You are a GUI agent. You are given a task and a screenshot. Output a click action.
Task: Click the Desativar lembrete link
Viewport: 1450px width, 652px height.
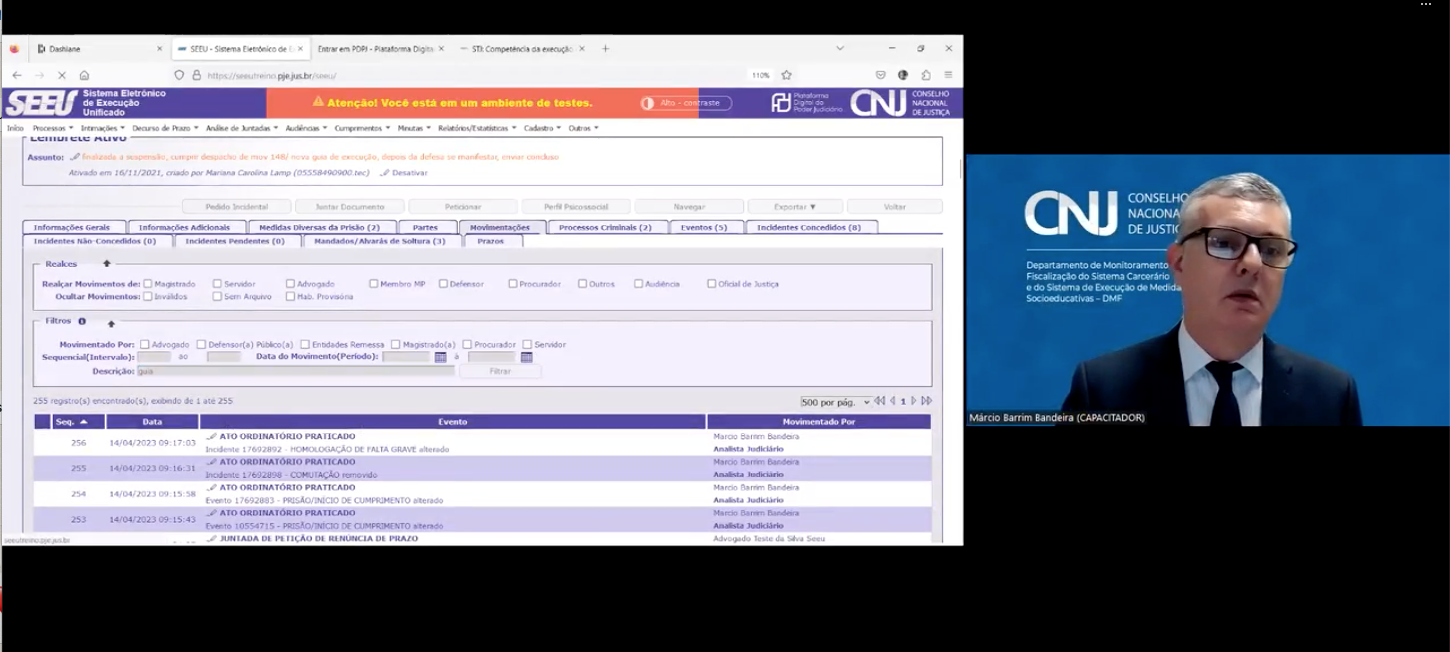409,173
